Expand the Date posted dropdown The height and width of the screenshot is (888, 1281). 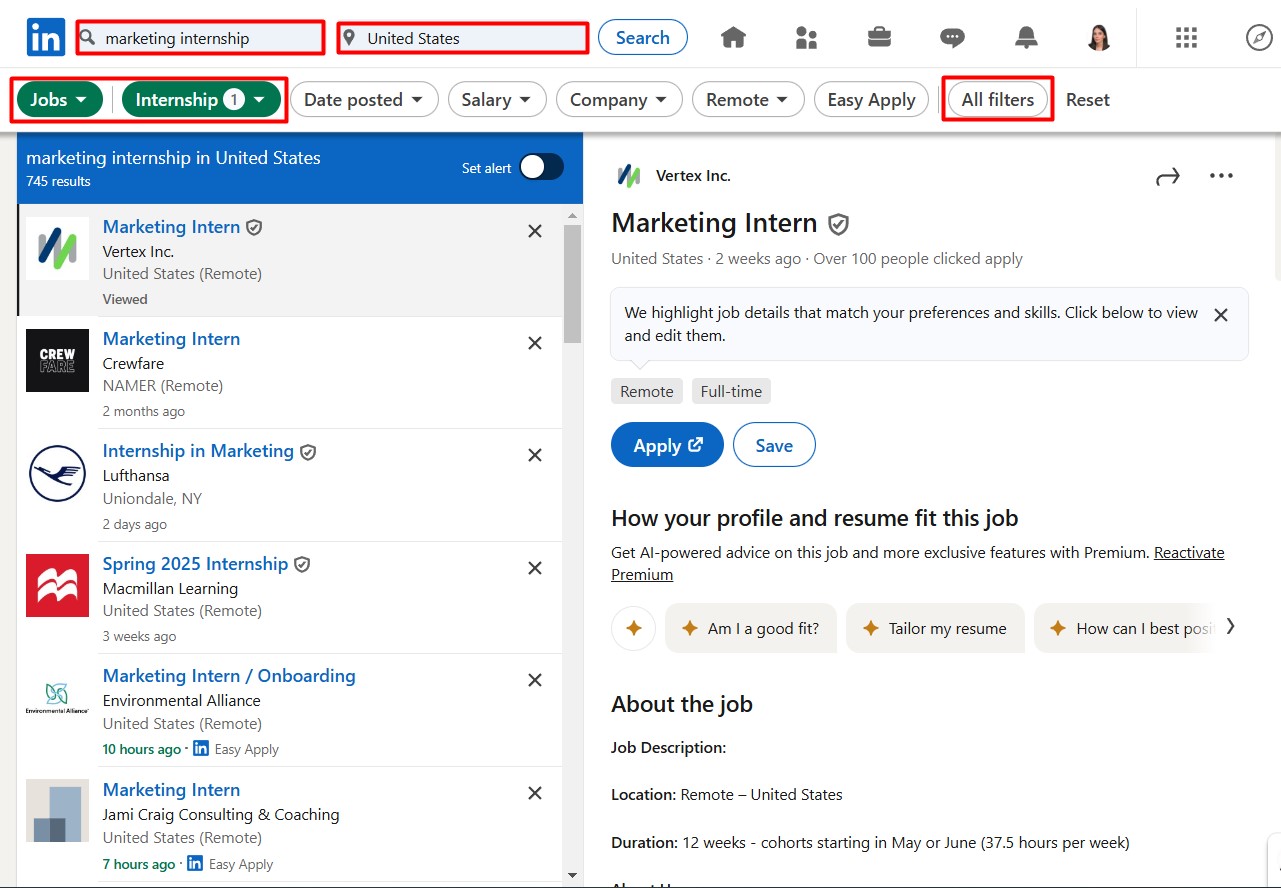[364, 99]
